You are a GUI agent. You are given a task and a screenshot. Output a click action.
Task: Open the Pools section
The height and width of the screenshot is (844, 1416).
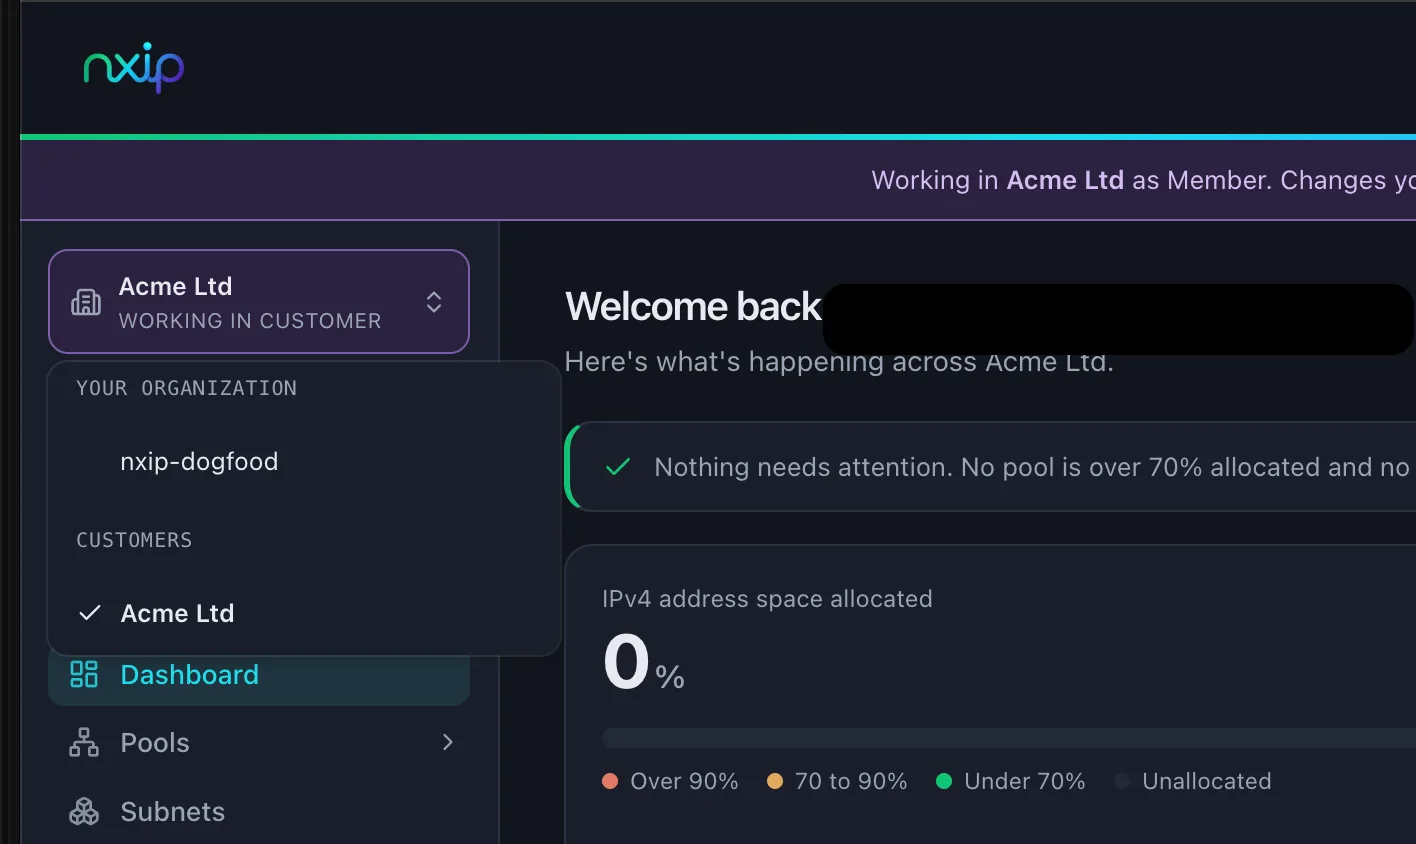(x=259, y=743)
